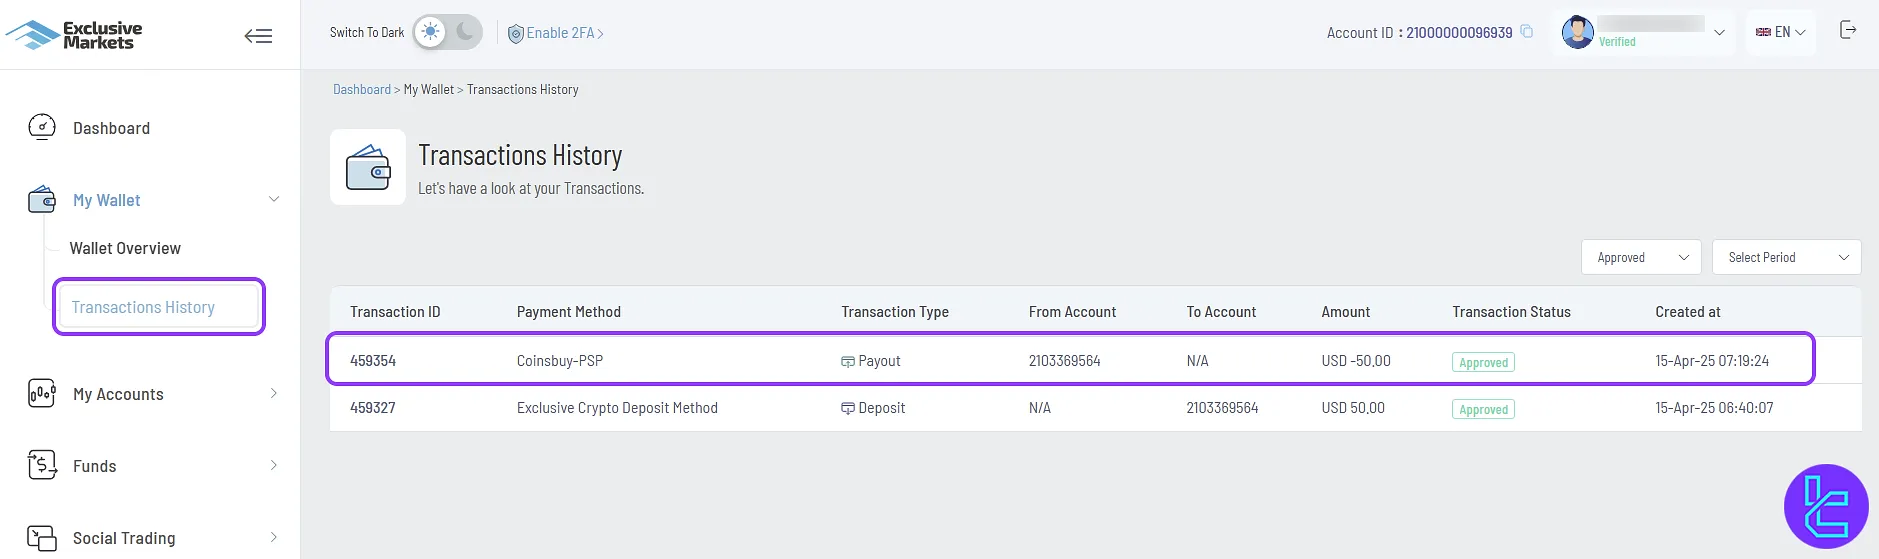The width and height of the screenshot is (1879, 559).
Task: Click From Account 2103369564 in payout row
Action: (x=1065, y=361)
